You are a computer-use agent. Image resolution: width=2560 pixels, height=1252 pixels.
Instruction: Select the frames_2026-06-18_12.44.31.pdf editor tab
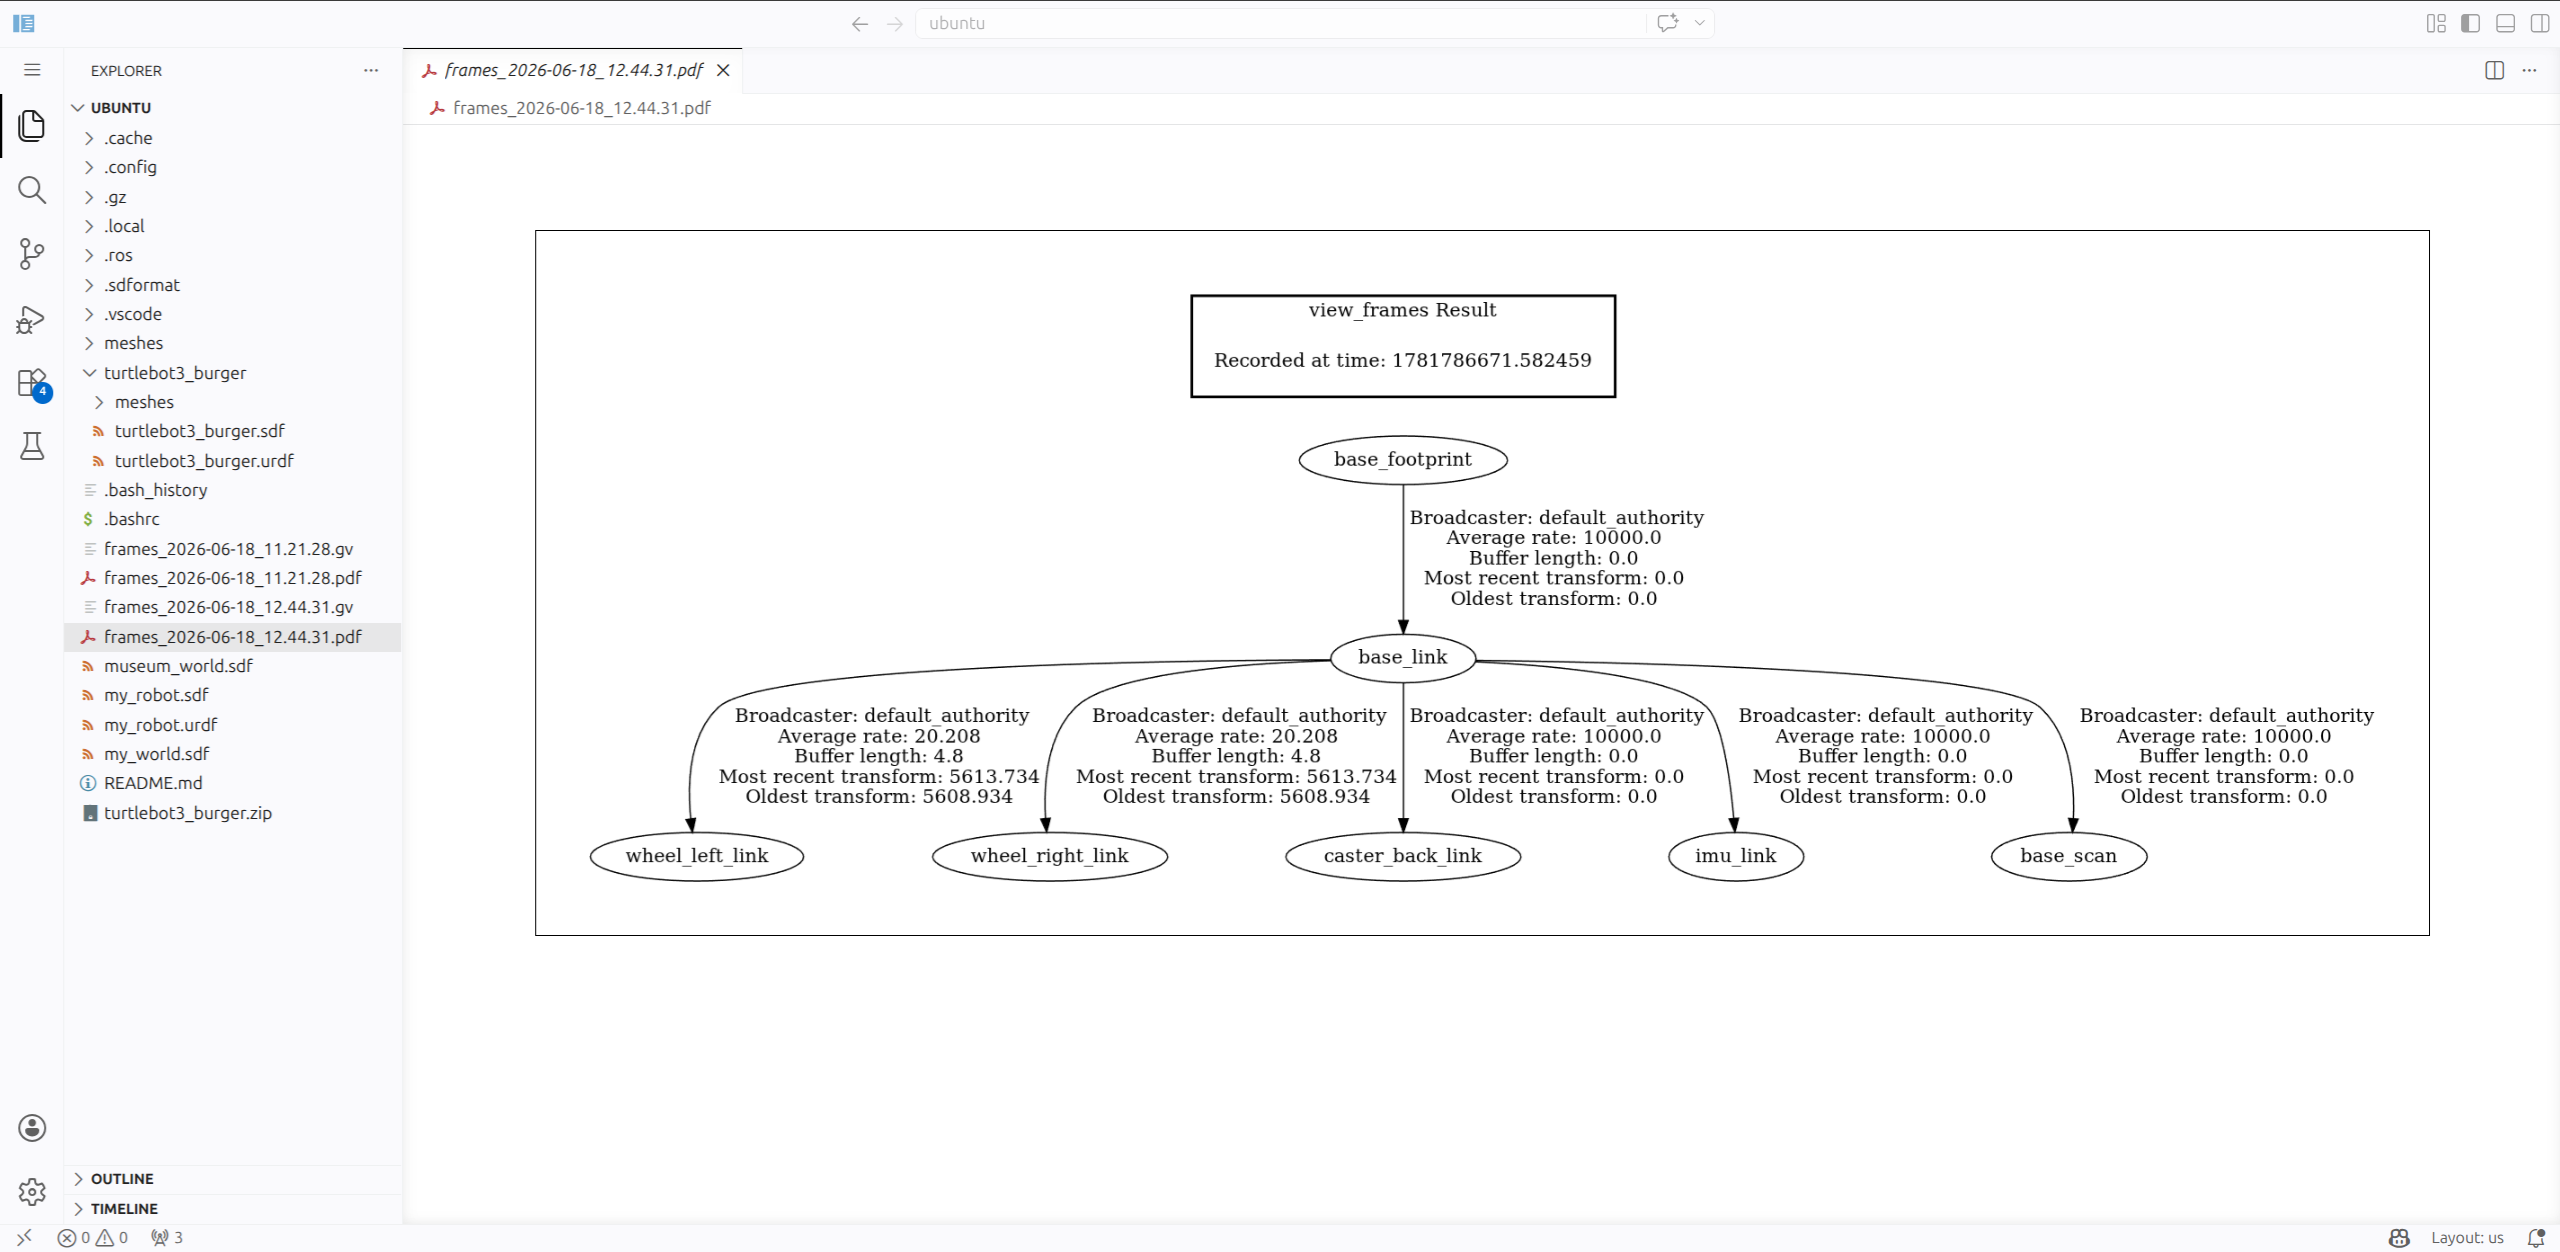click(573, 70)
